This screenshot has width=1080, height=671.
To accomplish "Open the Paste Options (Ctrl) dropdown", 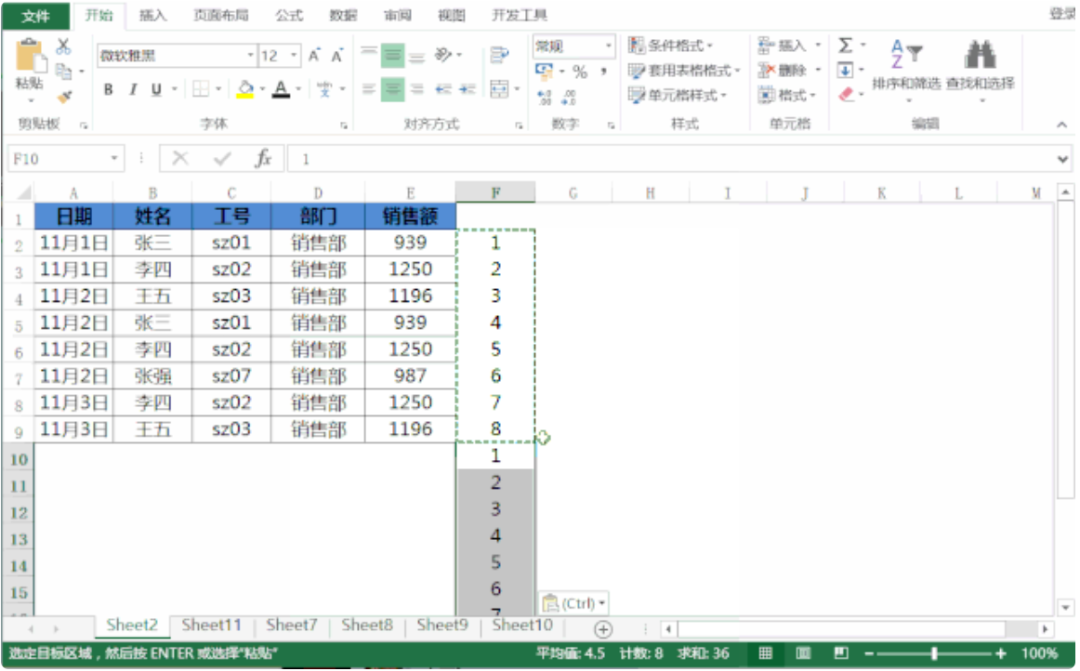I will 574,603.
